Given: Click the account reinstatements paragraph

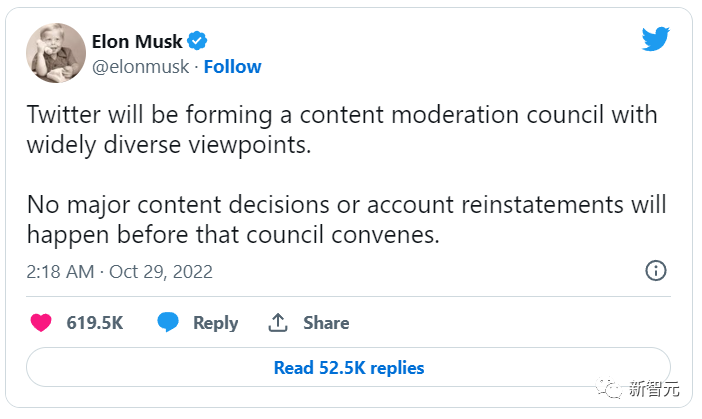Looking at the screenshot, I should (341, 222).
